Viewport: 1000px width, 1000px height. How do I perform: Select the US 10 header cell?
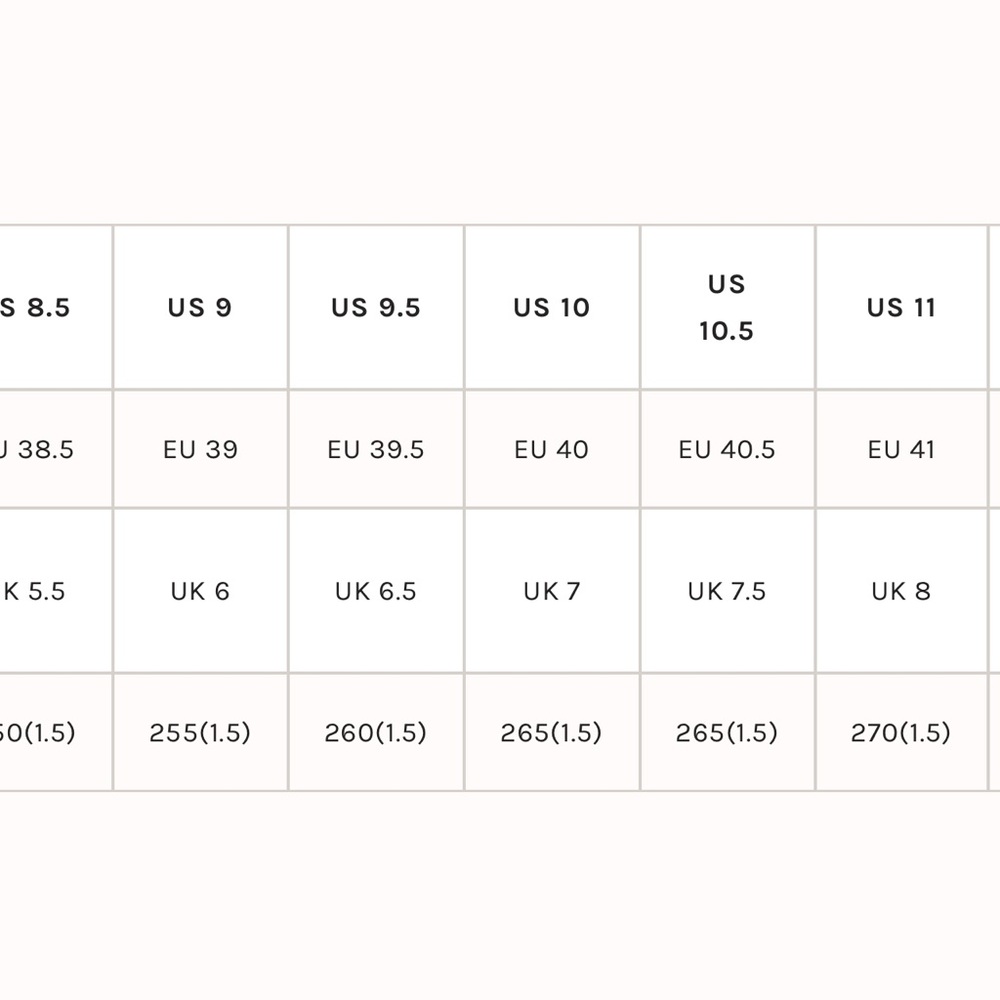[x=552, y=307]
